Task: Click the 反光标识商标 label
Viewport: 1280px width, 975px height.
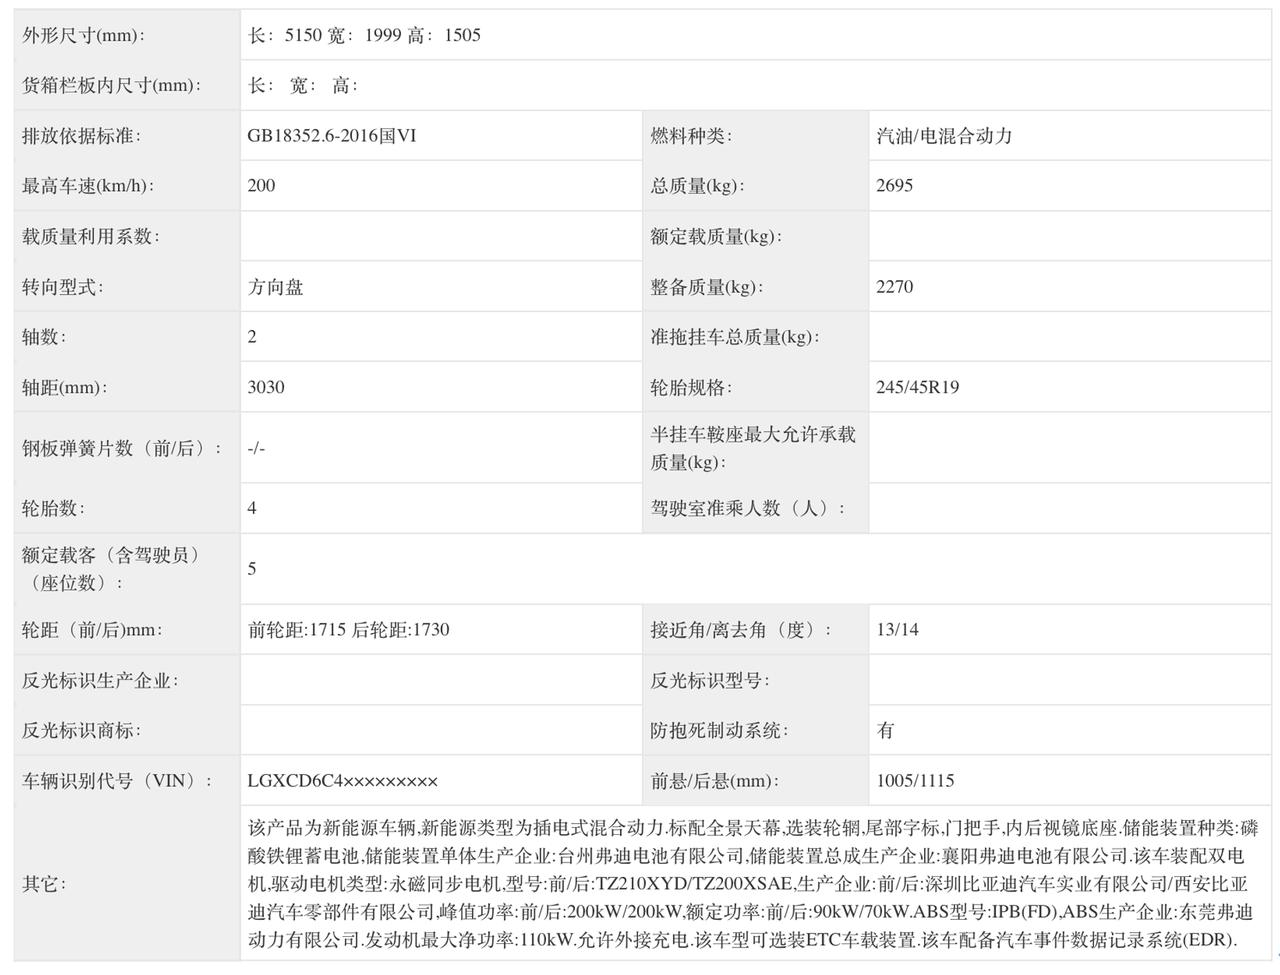Action: pos(82,730)
